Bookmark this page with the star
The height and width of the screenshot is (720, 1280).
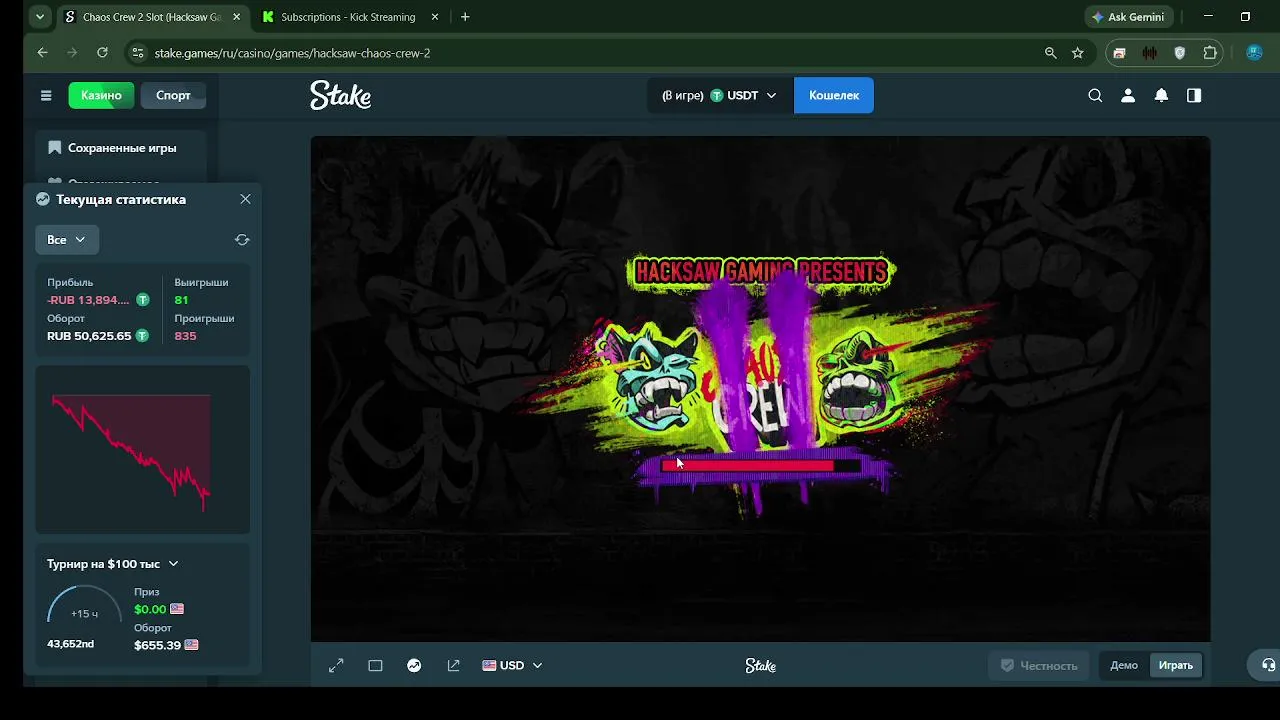(1077, 53)
